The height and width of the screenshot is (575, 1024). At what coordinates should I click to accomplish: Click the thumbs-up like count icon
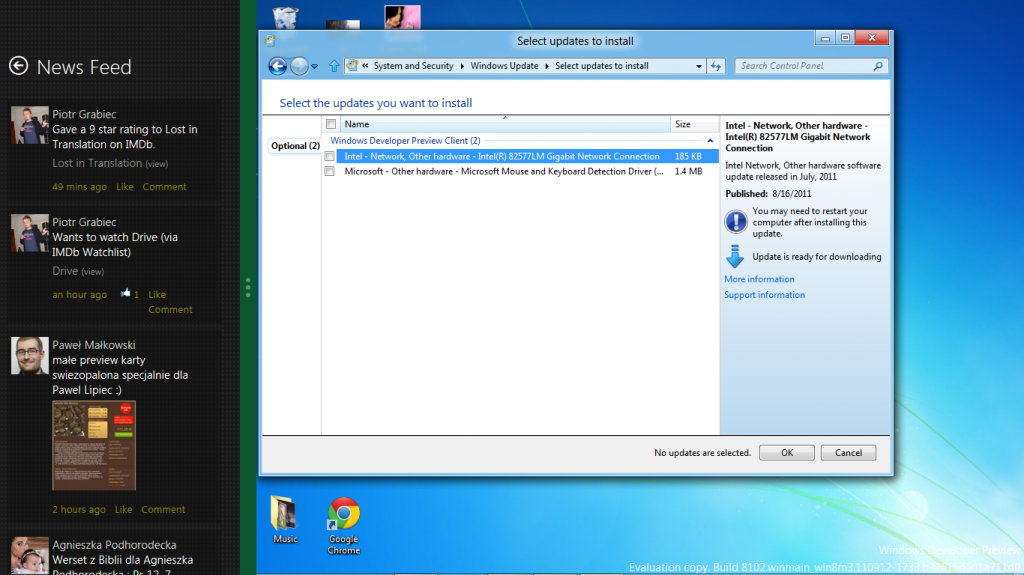[x=125, y=293]
